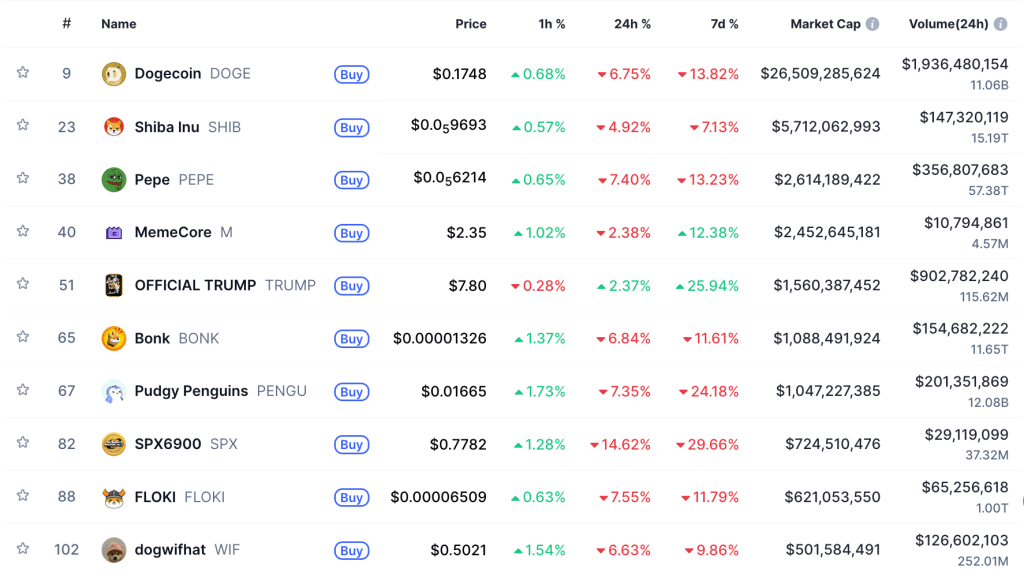Click the Pepe frog logo
1024x576 pixels.
coord(117,180)
